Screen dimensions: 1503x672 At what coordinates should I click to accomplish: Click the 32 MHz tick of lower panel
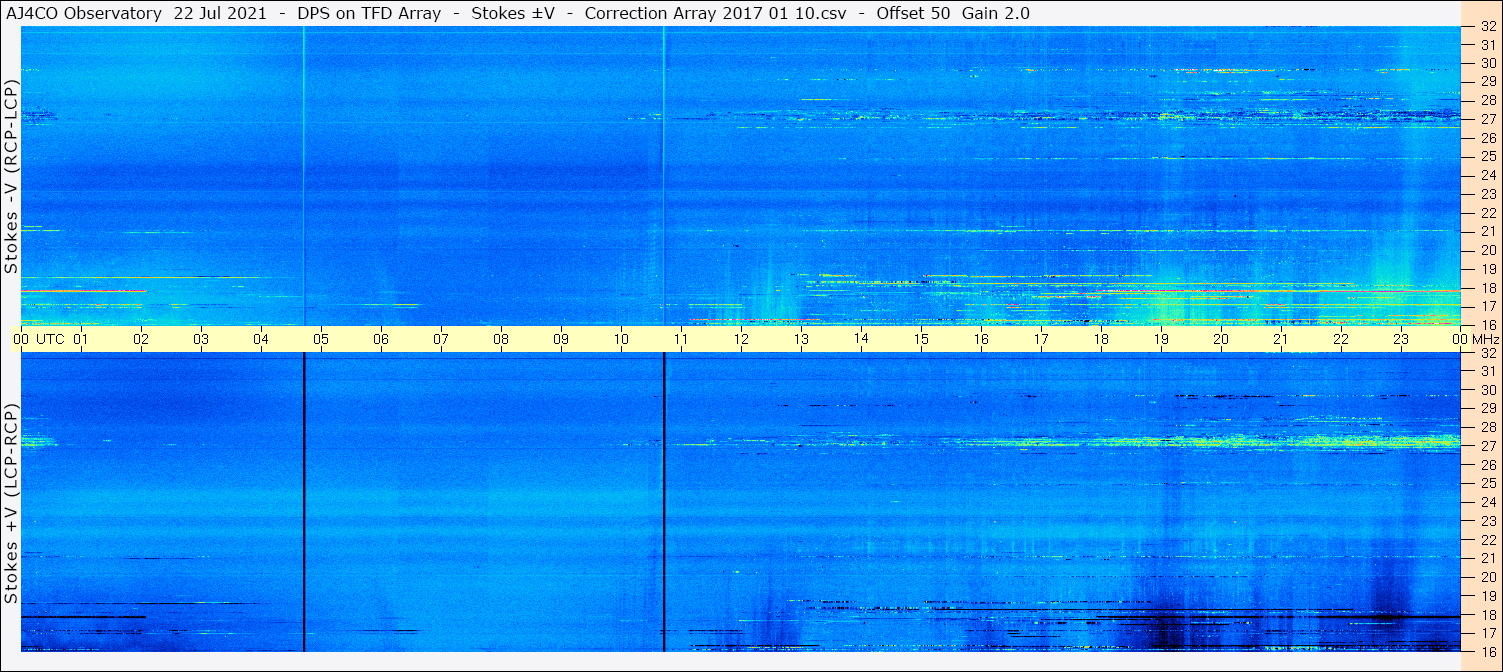(1488, 353)
